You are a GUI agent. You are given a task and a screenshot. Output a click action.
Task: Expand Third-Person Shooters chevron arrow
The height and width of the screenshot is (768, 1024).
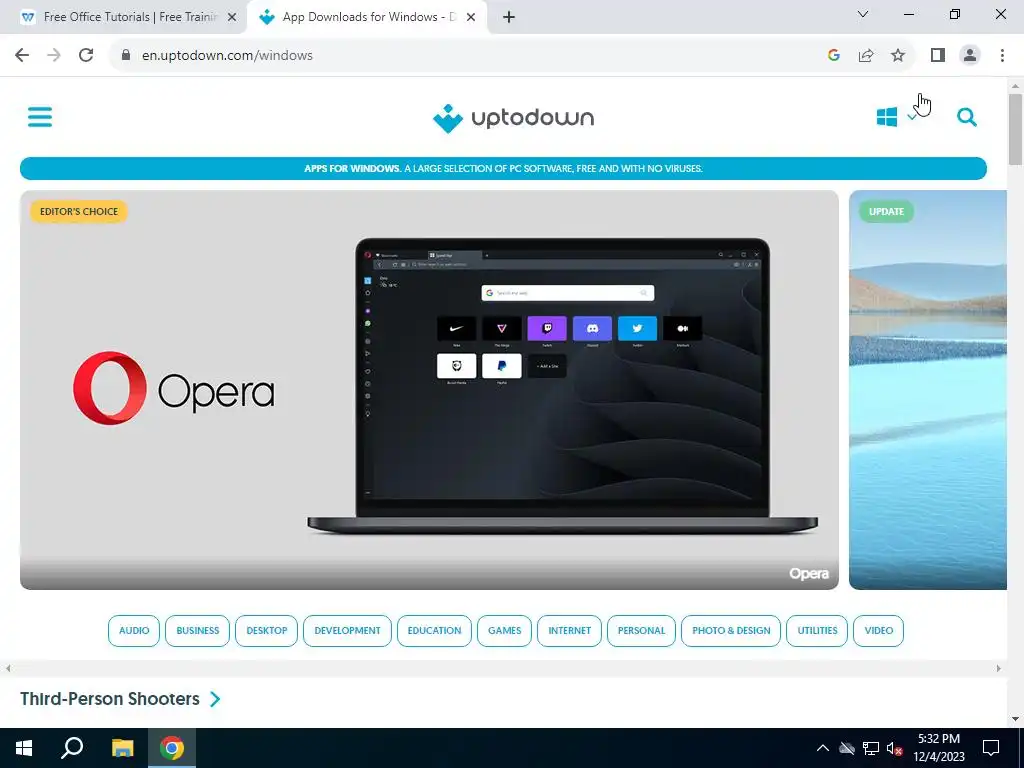(215, 699)
